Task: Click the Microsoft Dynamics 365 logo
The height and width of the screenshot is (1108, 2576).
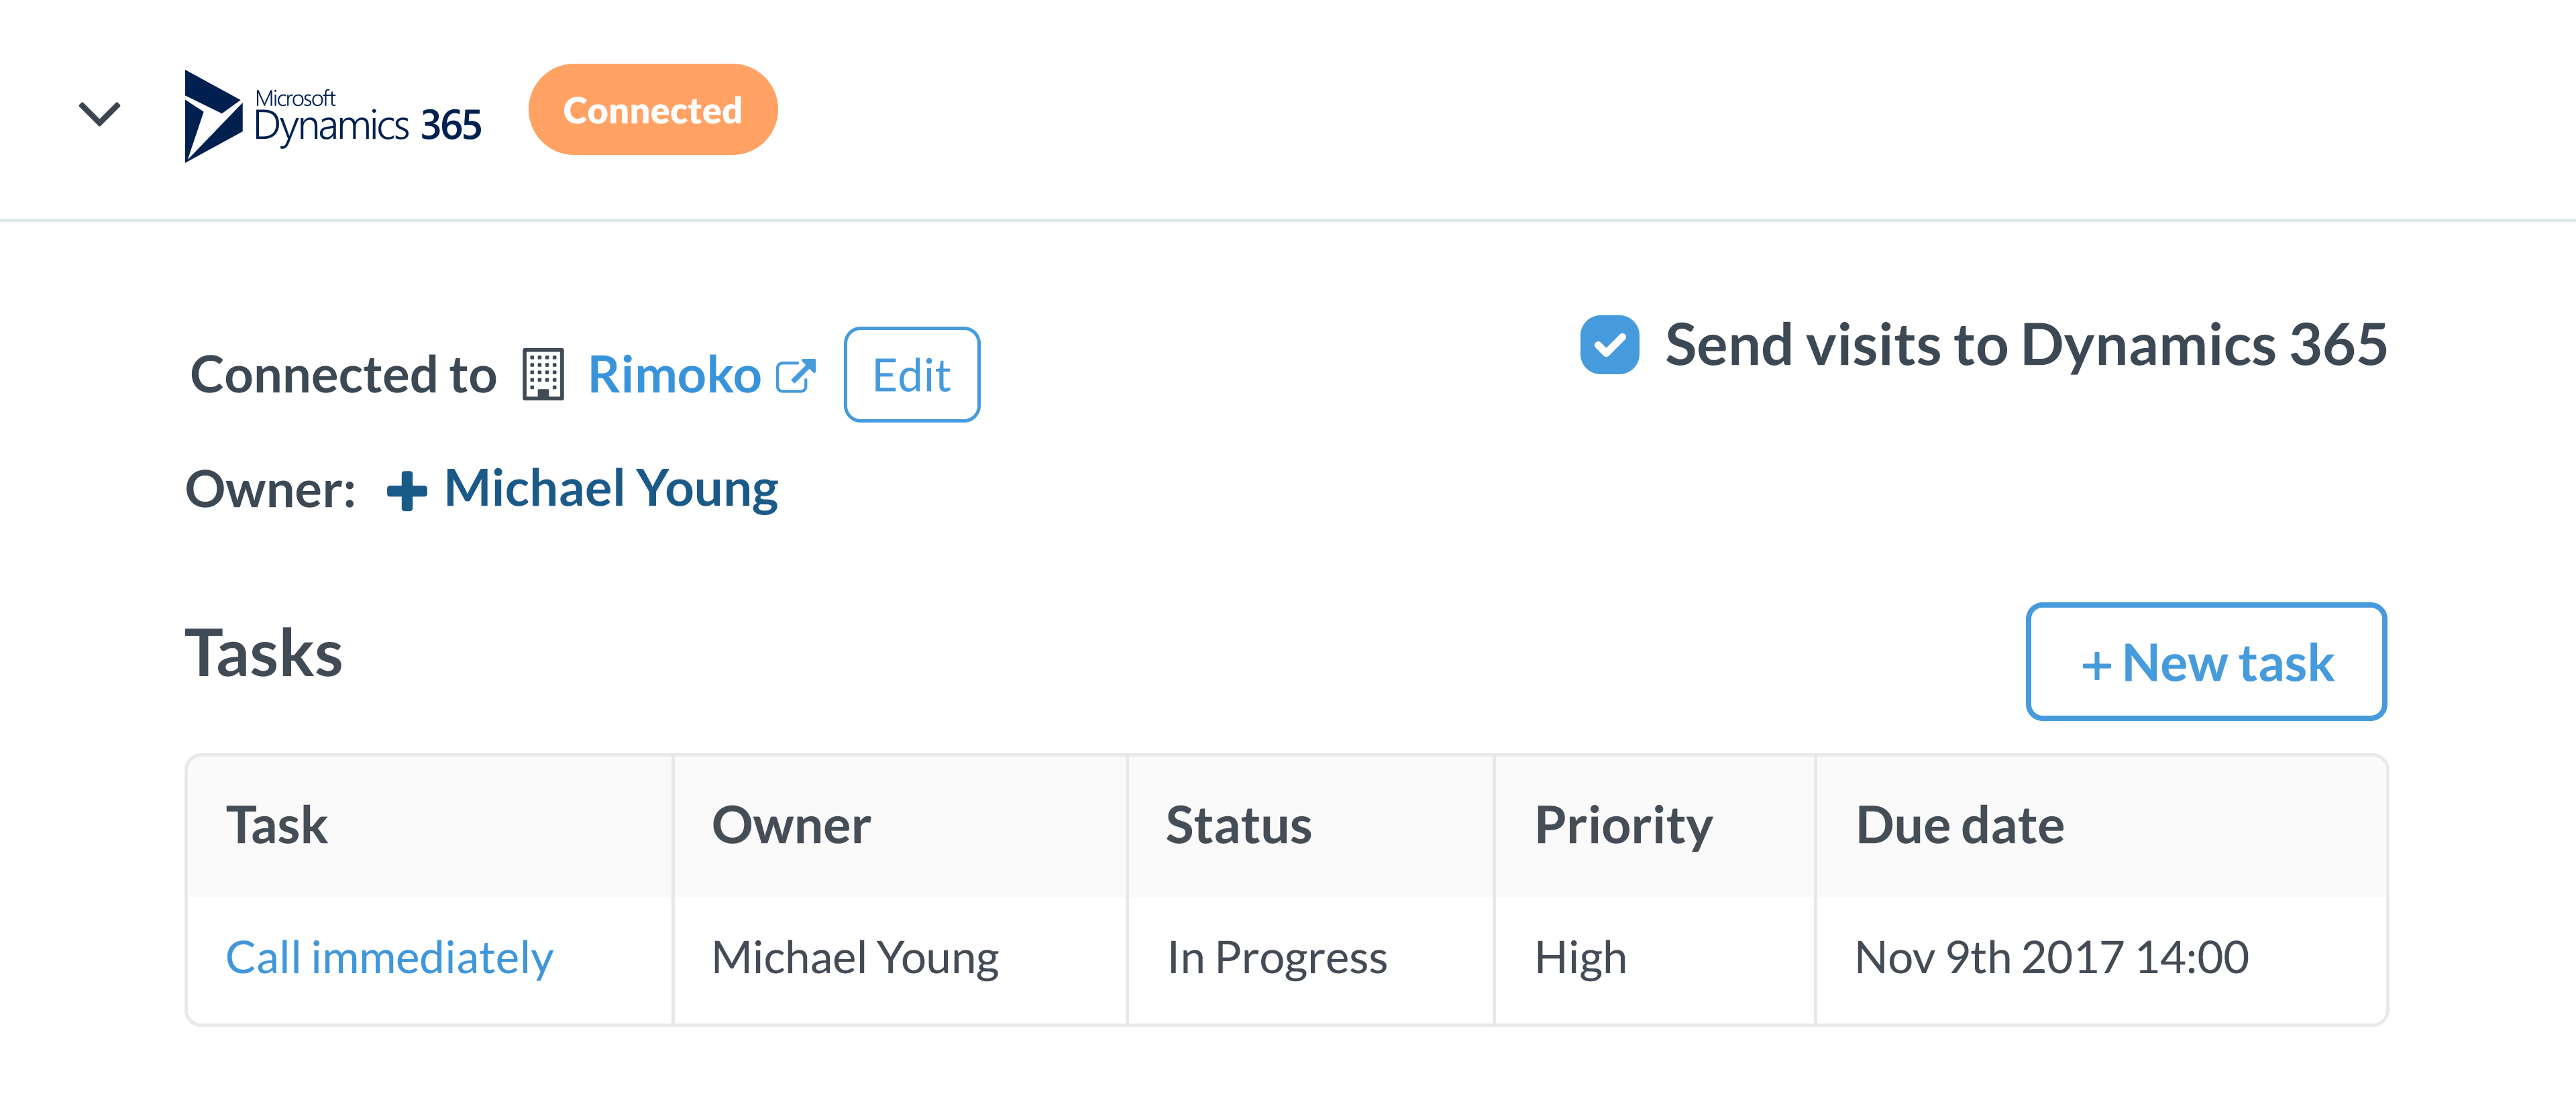Action: point(333,115)
